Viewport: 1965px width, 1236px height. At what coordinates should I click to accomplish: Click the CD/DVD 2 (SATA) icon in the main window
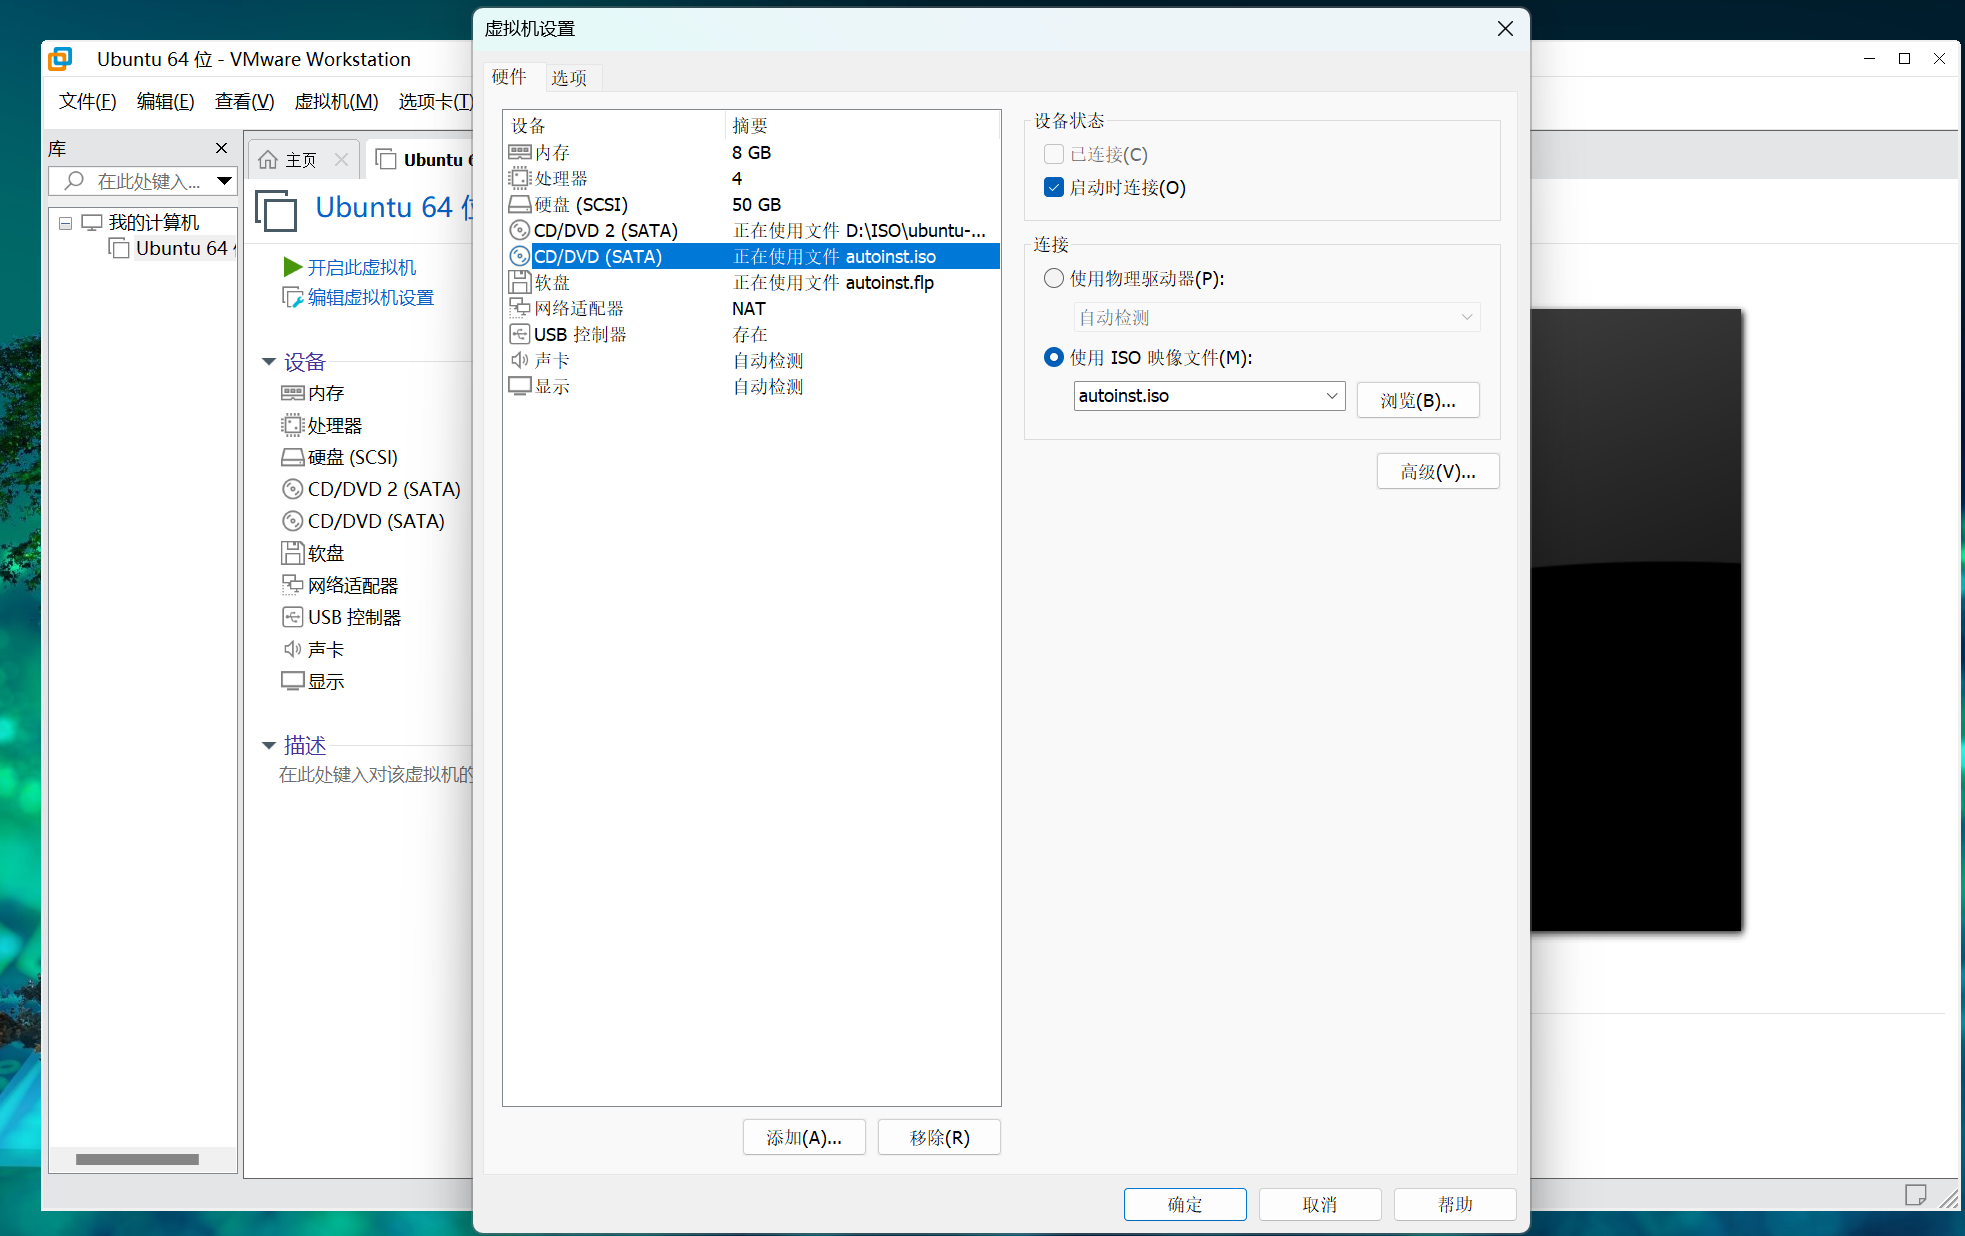pyautogui.click(x=292, y=489)
